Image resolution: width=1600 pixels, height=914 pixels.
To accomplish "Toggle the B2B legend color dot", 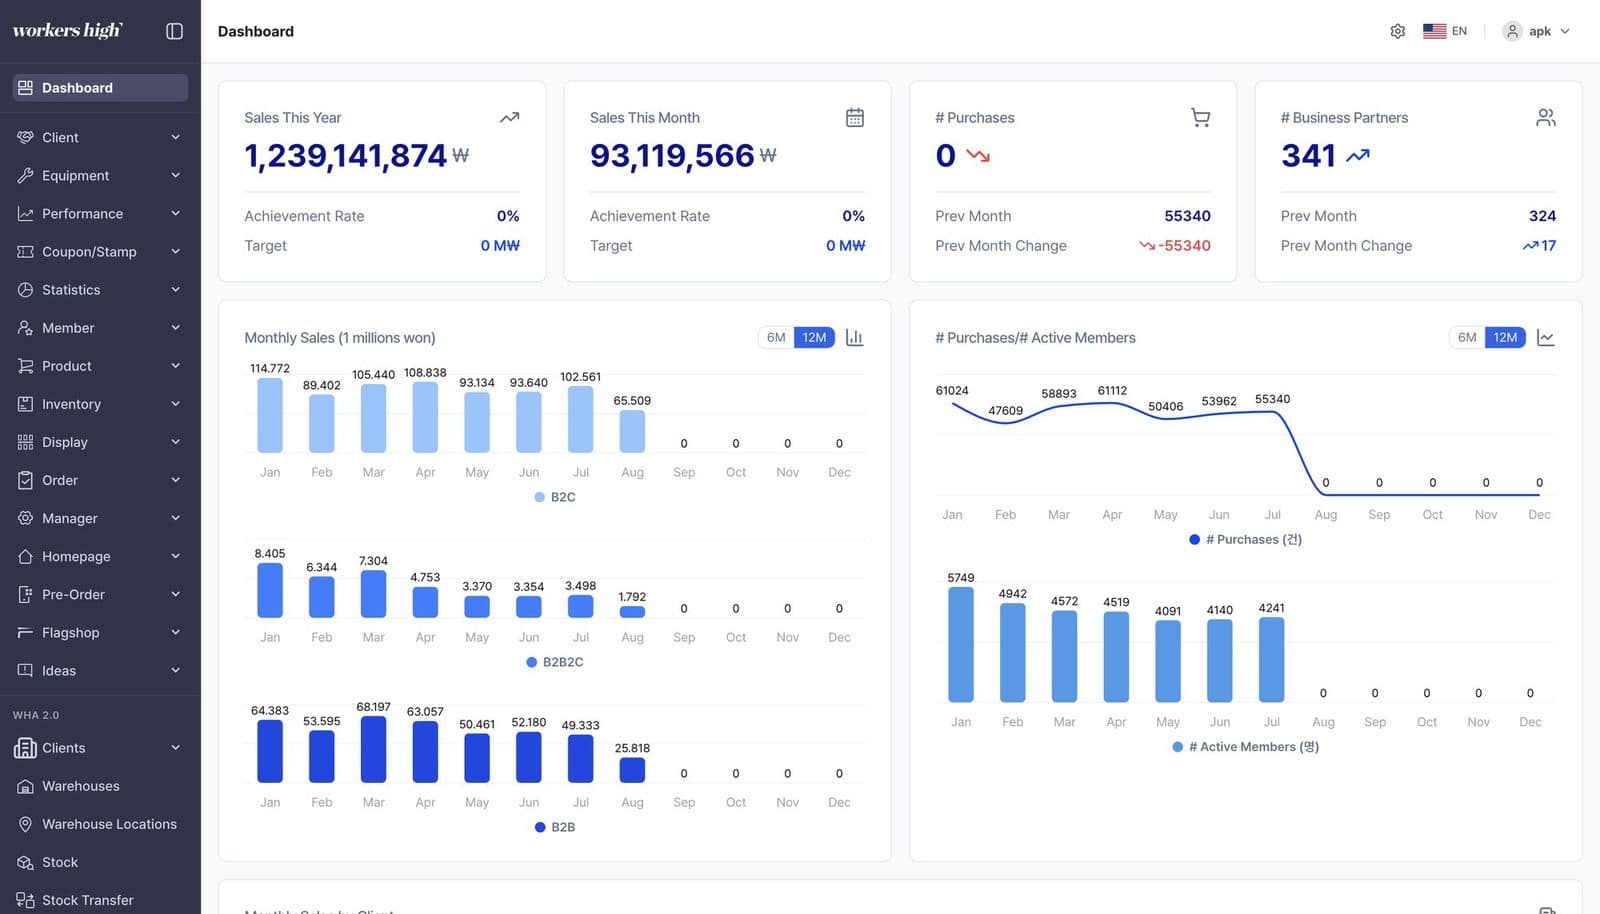I will [x=540, y=827].
